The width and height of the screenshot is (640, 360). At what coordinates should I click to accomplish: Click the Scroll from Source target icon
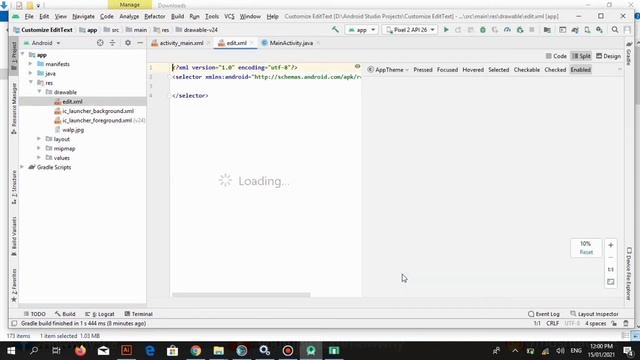tap(100, 42)
